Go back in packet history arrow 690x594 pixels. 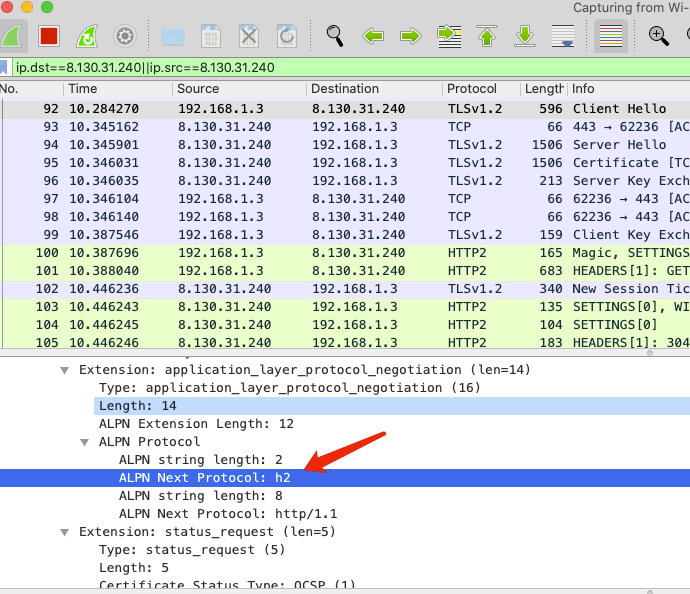[373, 36]
